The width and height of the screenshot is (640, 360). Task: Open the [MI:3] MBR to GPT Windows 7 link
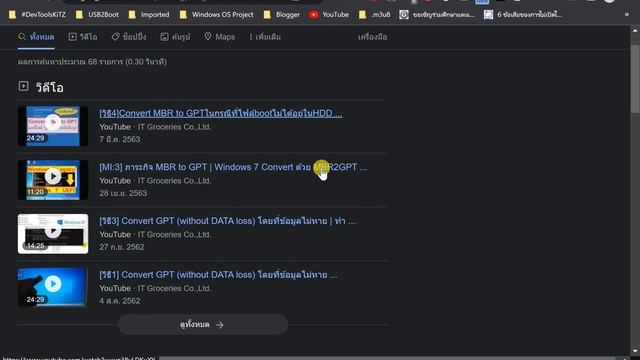[233, 167]
